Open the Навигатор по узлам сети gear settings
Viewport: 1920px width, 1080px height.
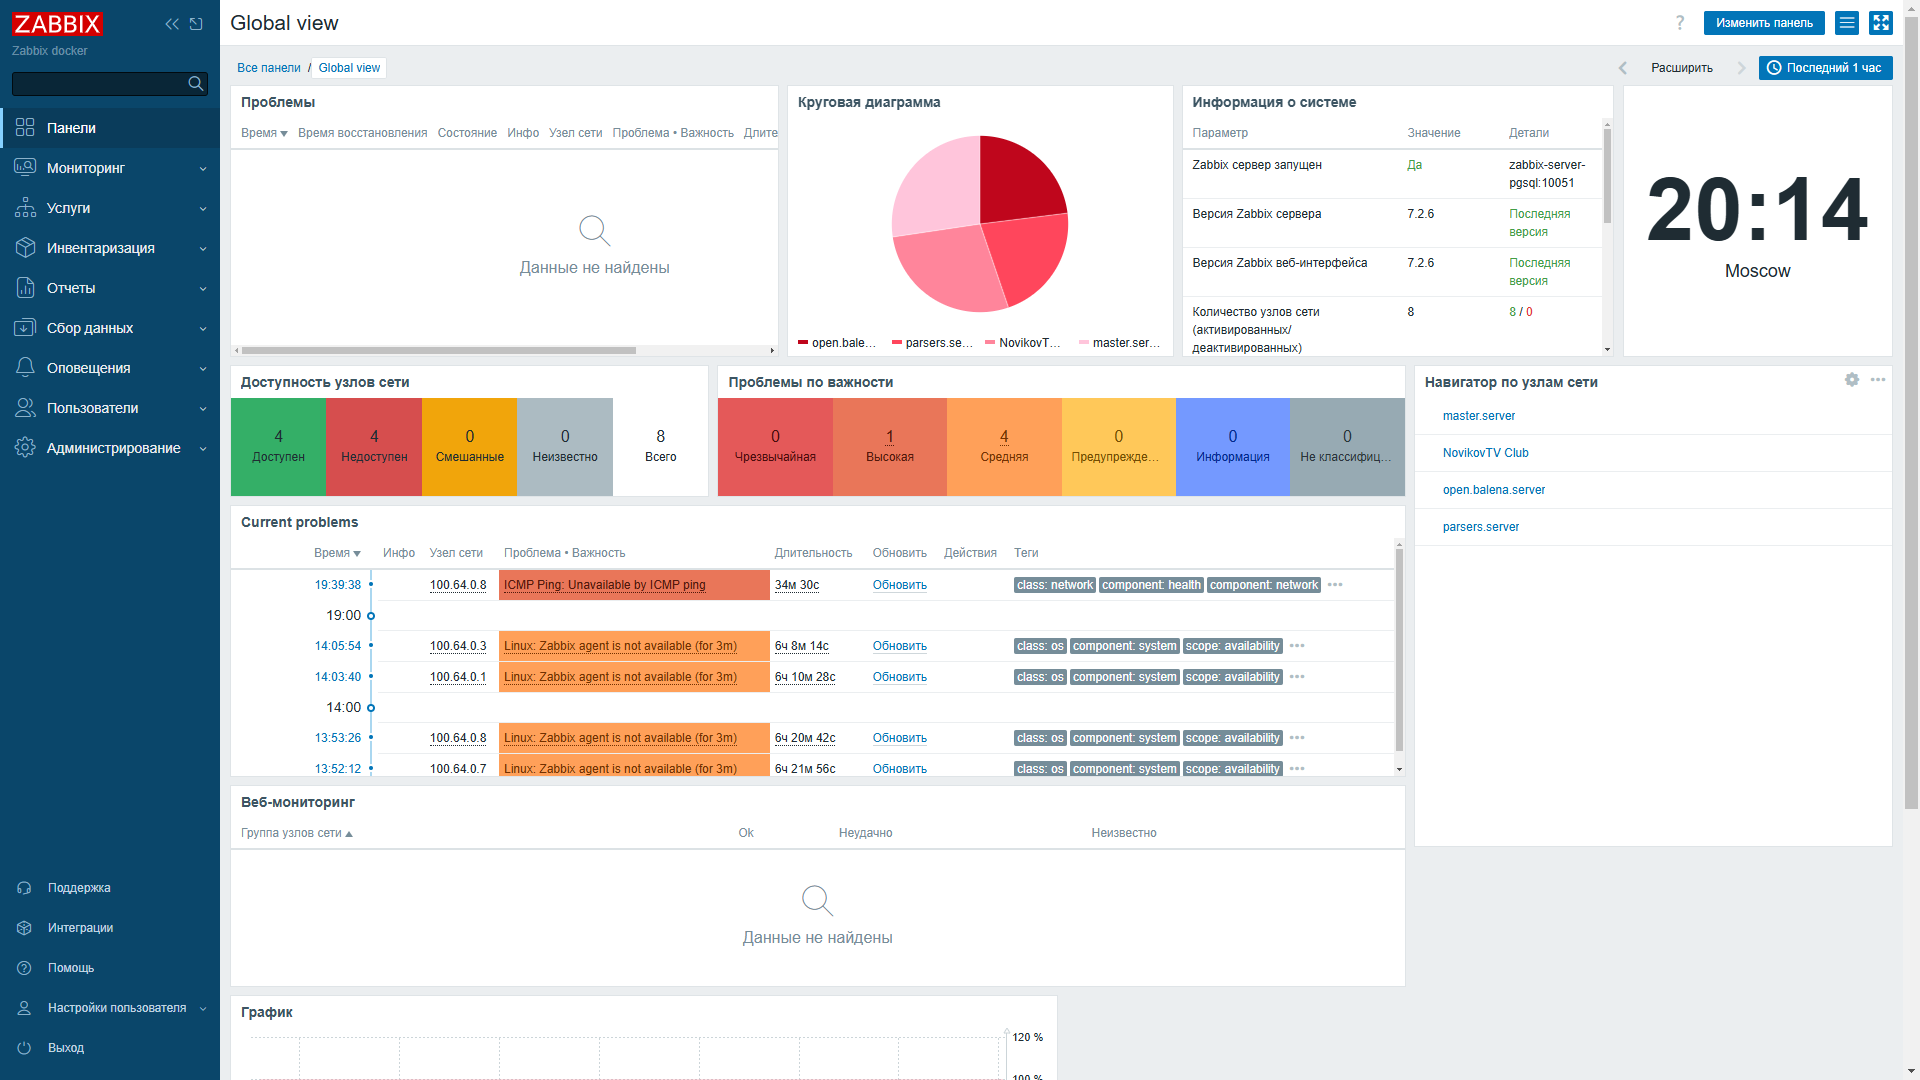pos(1853,380)
